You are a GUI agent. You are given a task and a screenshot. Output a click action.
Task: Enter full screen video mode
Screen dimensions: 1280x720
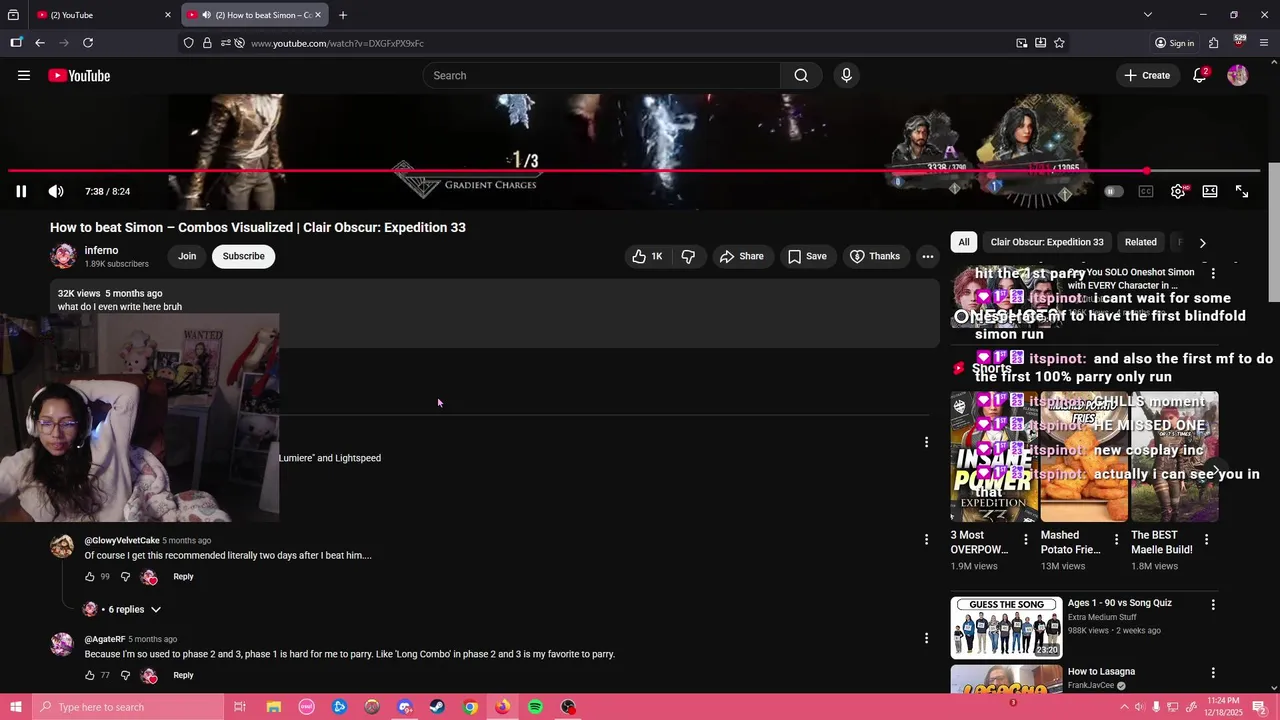pos(1242,191)
